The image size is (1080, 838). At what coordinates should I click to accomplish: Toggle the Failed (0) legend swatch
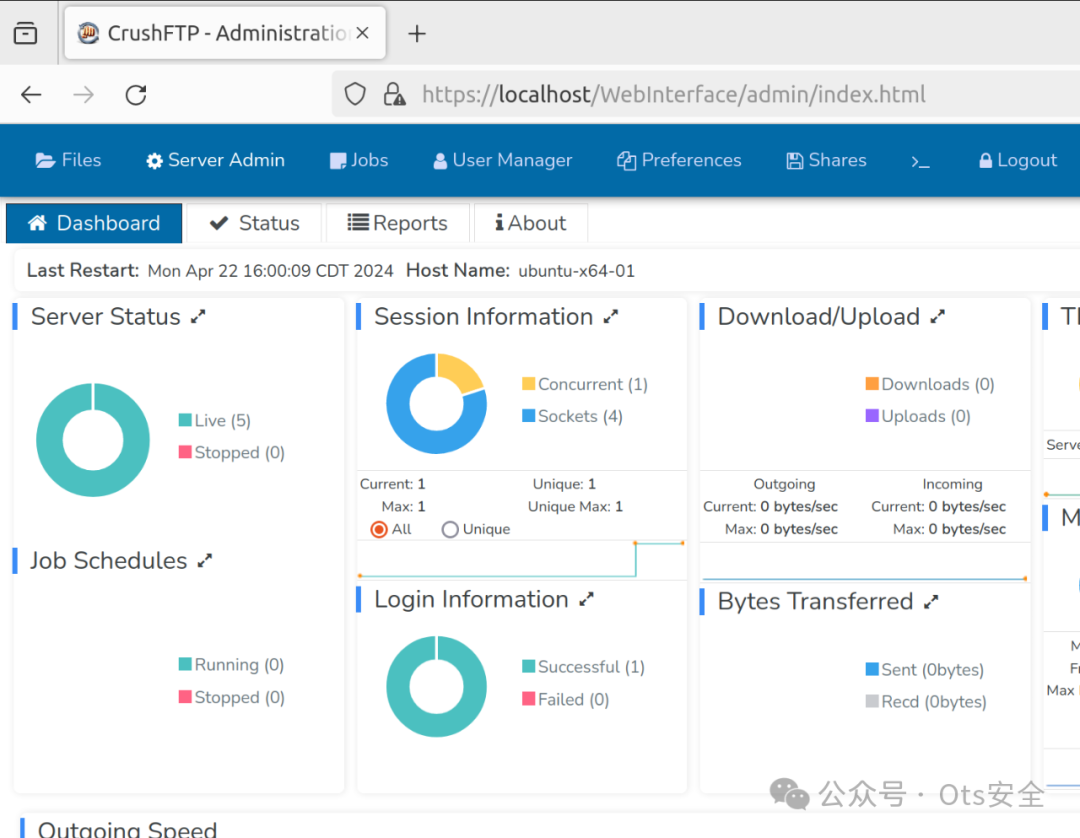tap(529, 700)
